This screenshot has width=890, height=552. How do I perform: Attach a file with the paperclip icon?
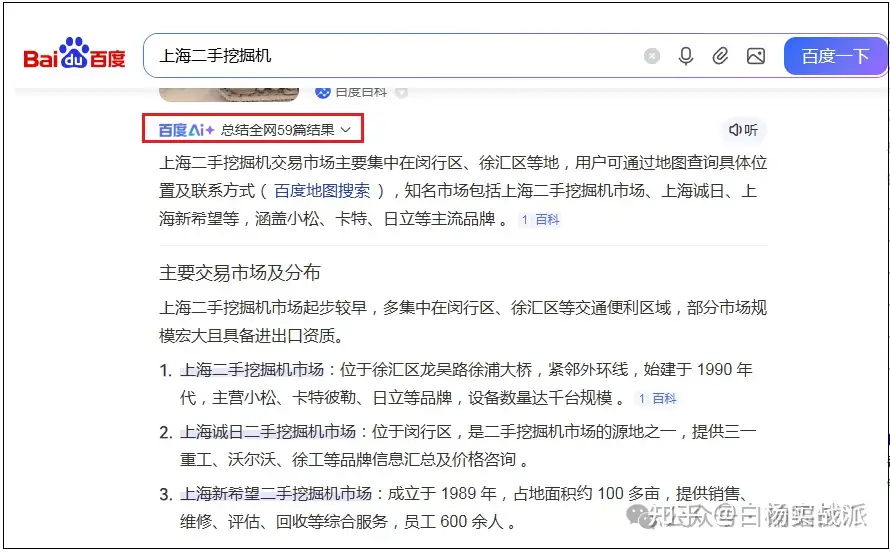(720, 56)
